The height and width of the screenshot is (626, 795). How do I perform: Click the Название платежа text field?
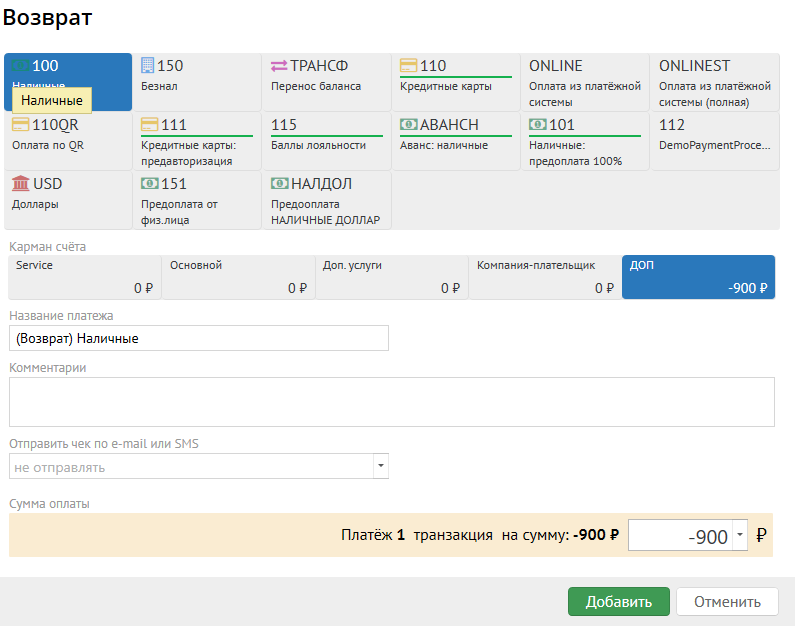(x=199, y=339)
